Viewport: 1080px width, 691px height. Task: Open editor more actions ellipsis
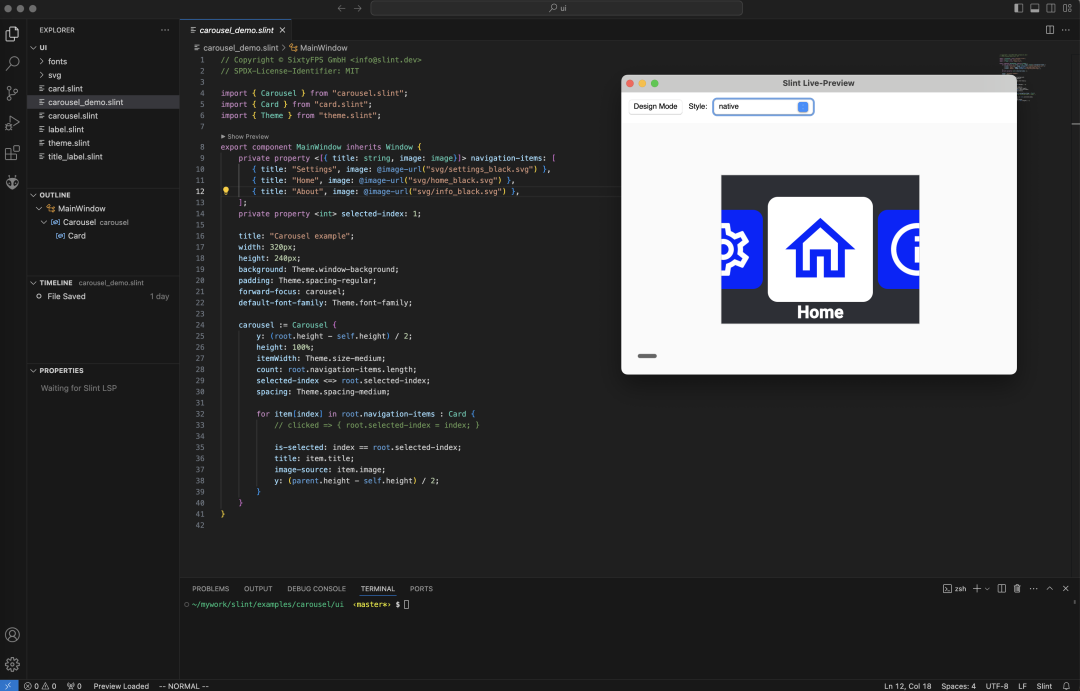coord(1066,30)
